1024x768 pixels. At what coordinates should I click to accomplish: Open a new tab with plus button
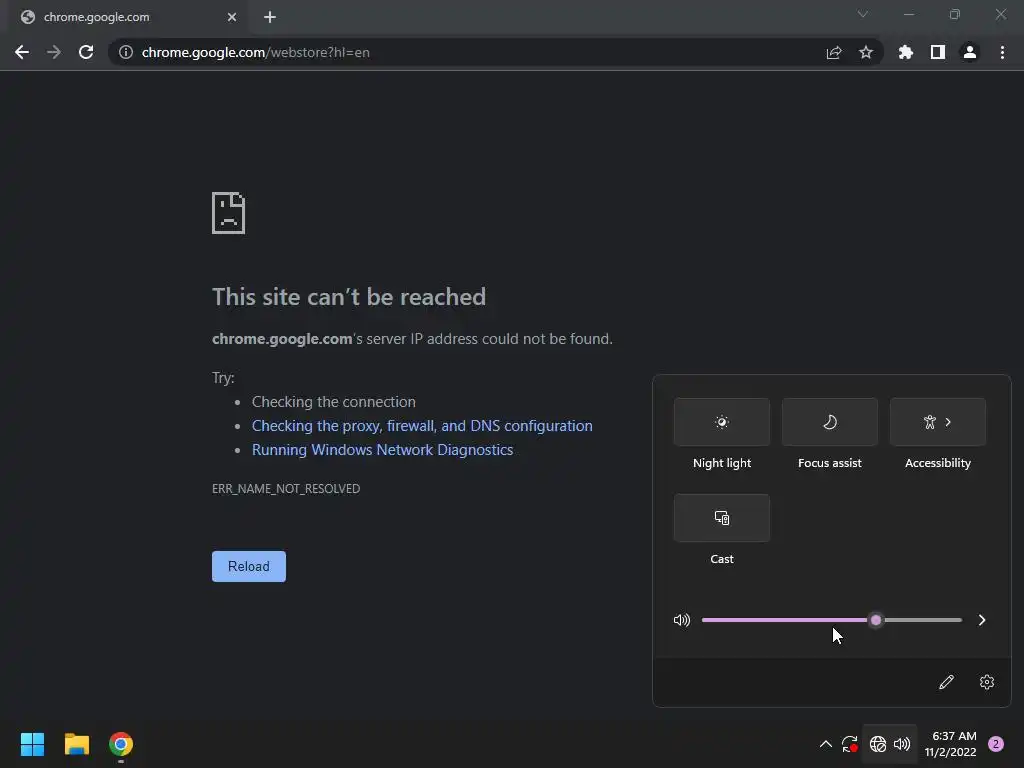click(x=270, y=17)
